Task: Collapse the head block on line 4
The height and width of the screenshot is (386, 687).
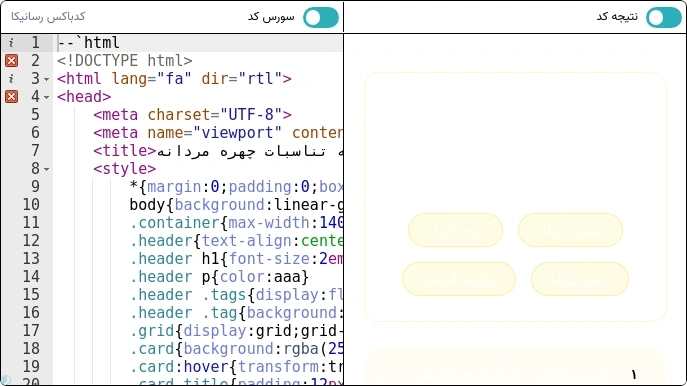Action: (46, 97)
